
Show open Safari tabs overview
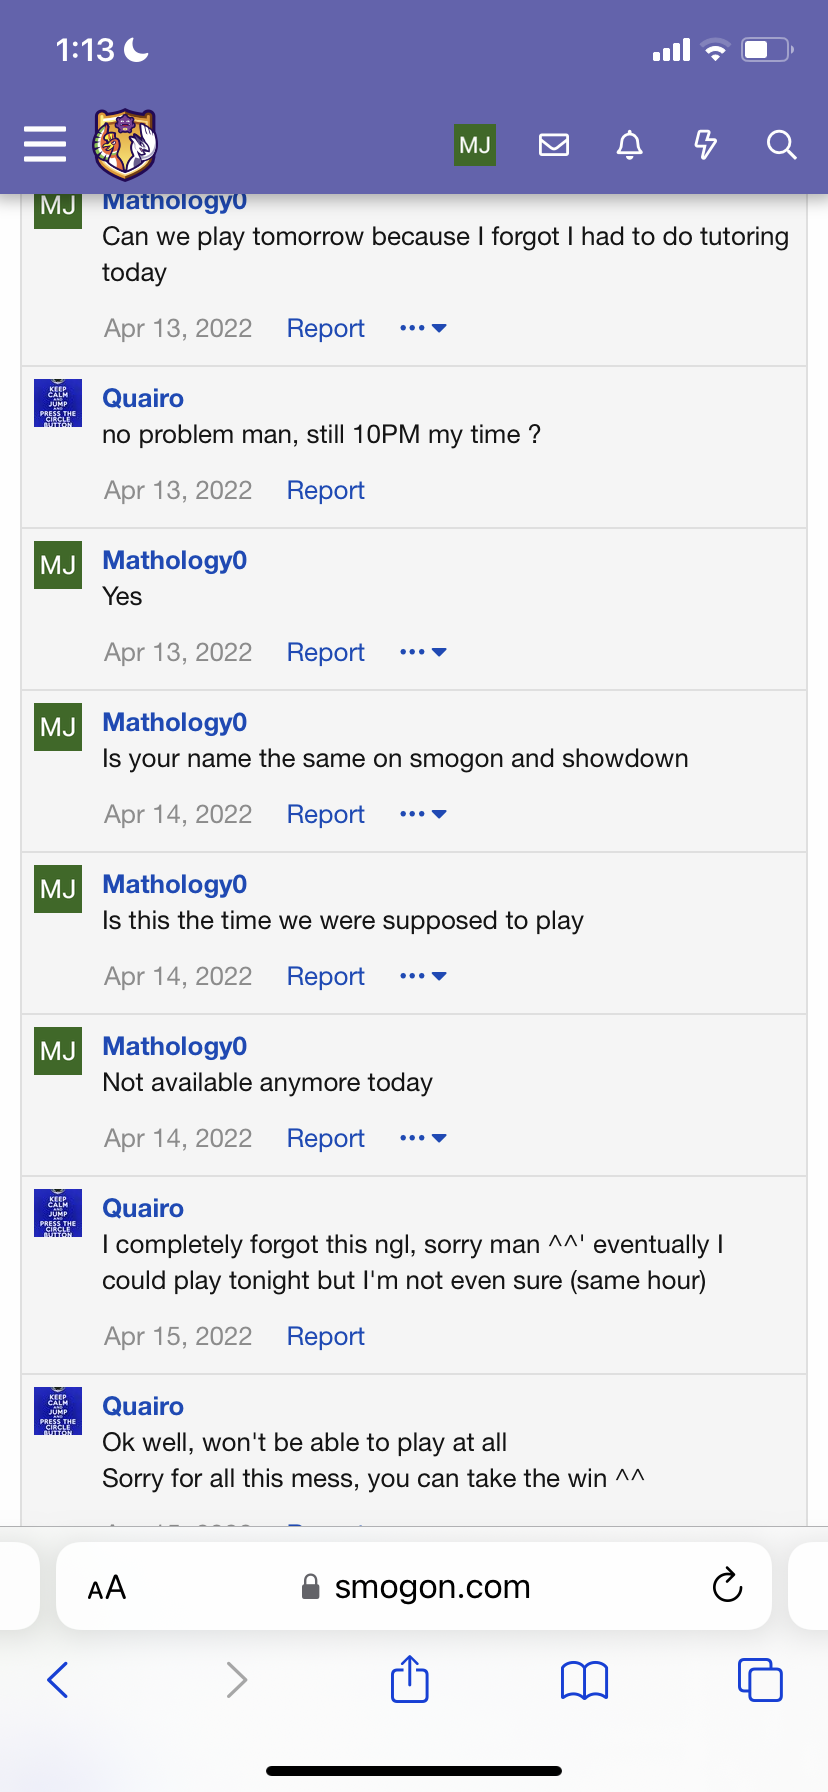tap(760, 1679)
